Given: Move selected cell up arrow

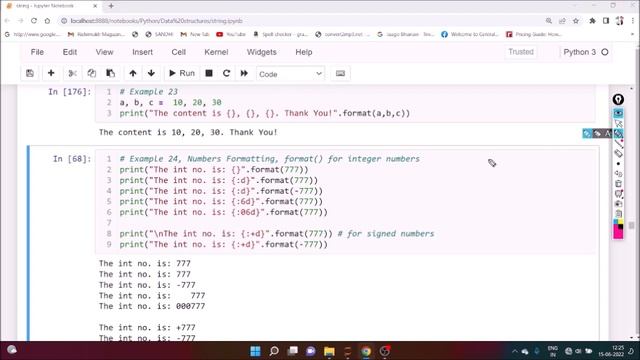Looking at the screenshot, I should (133, 73).
